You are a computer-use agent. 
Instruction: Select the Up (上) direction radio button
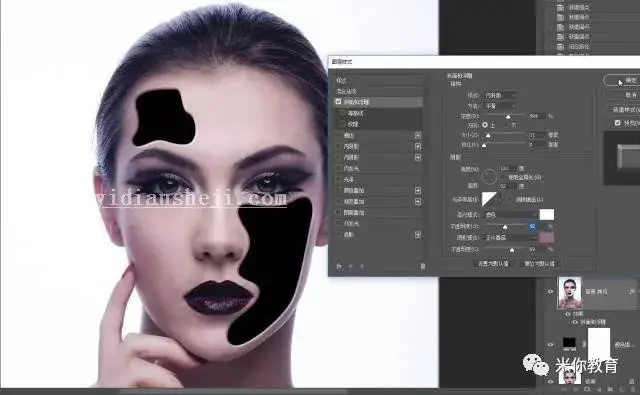coord(485,125)
